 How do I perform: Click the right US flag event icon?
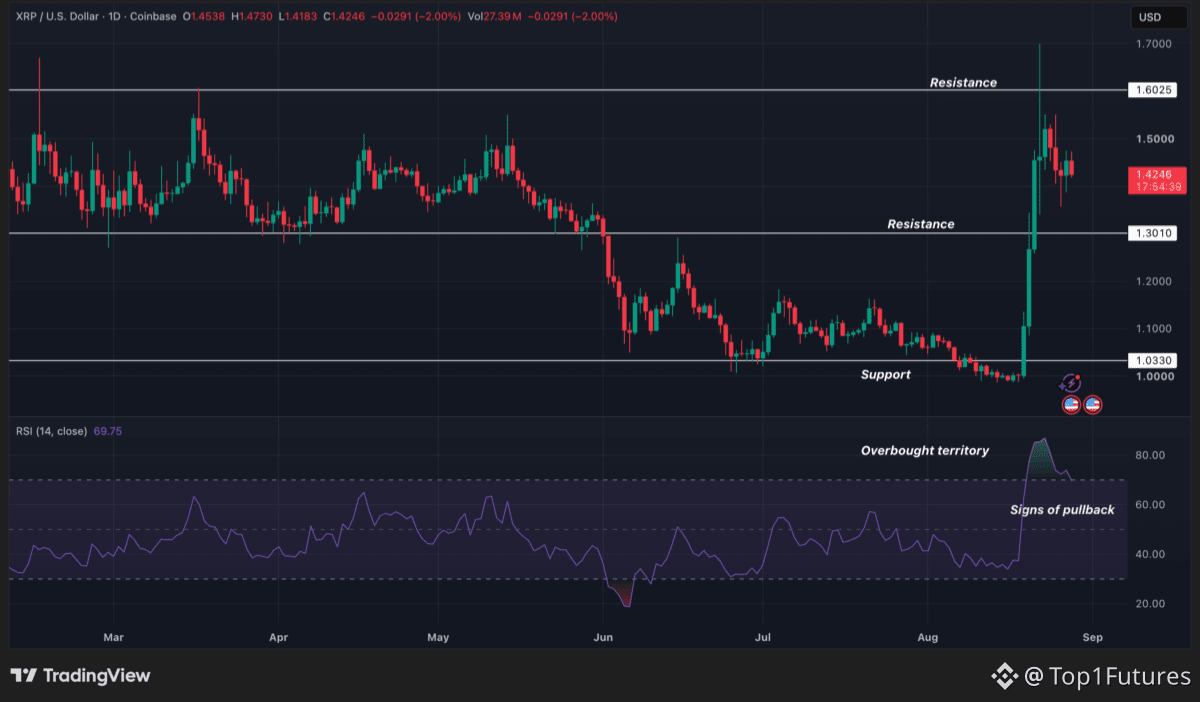[1092, 405]
